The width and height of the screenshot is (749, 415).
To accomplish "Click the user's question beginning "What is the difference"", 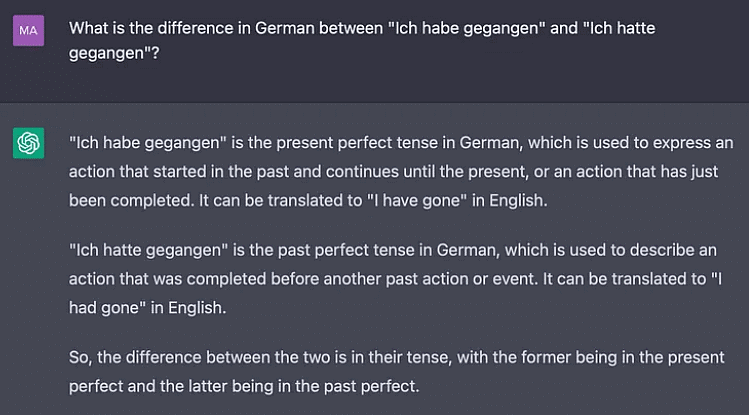I will (x=362, y=41).
